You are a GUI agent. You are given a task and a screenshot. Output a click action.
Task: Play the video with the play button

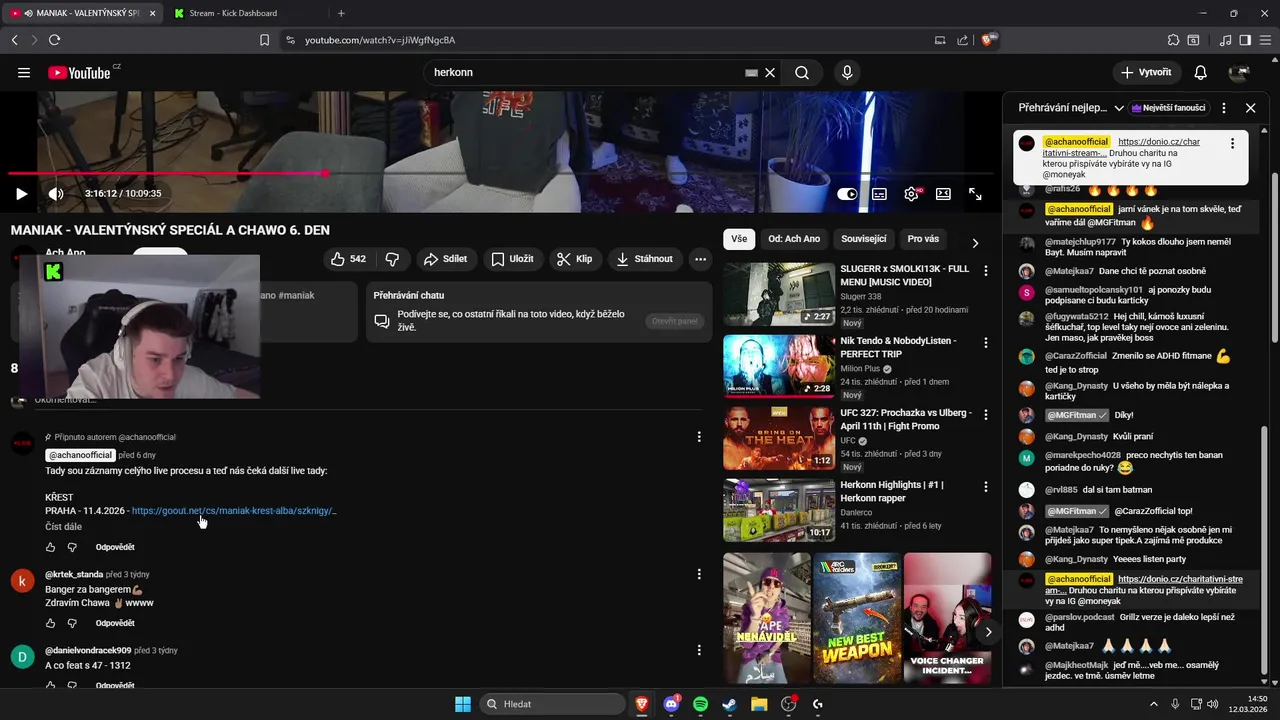pos(21,194)
